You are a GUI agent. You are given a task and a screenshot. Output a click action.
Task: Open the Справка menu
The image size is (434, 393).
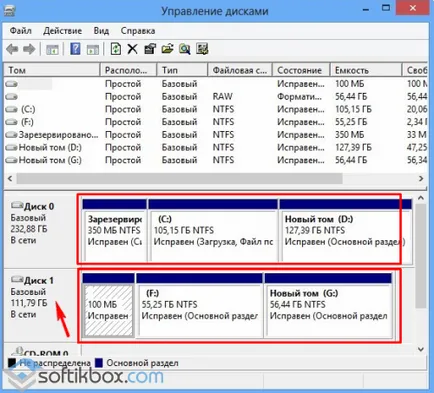pos(138,31)
